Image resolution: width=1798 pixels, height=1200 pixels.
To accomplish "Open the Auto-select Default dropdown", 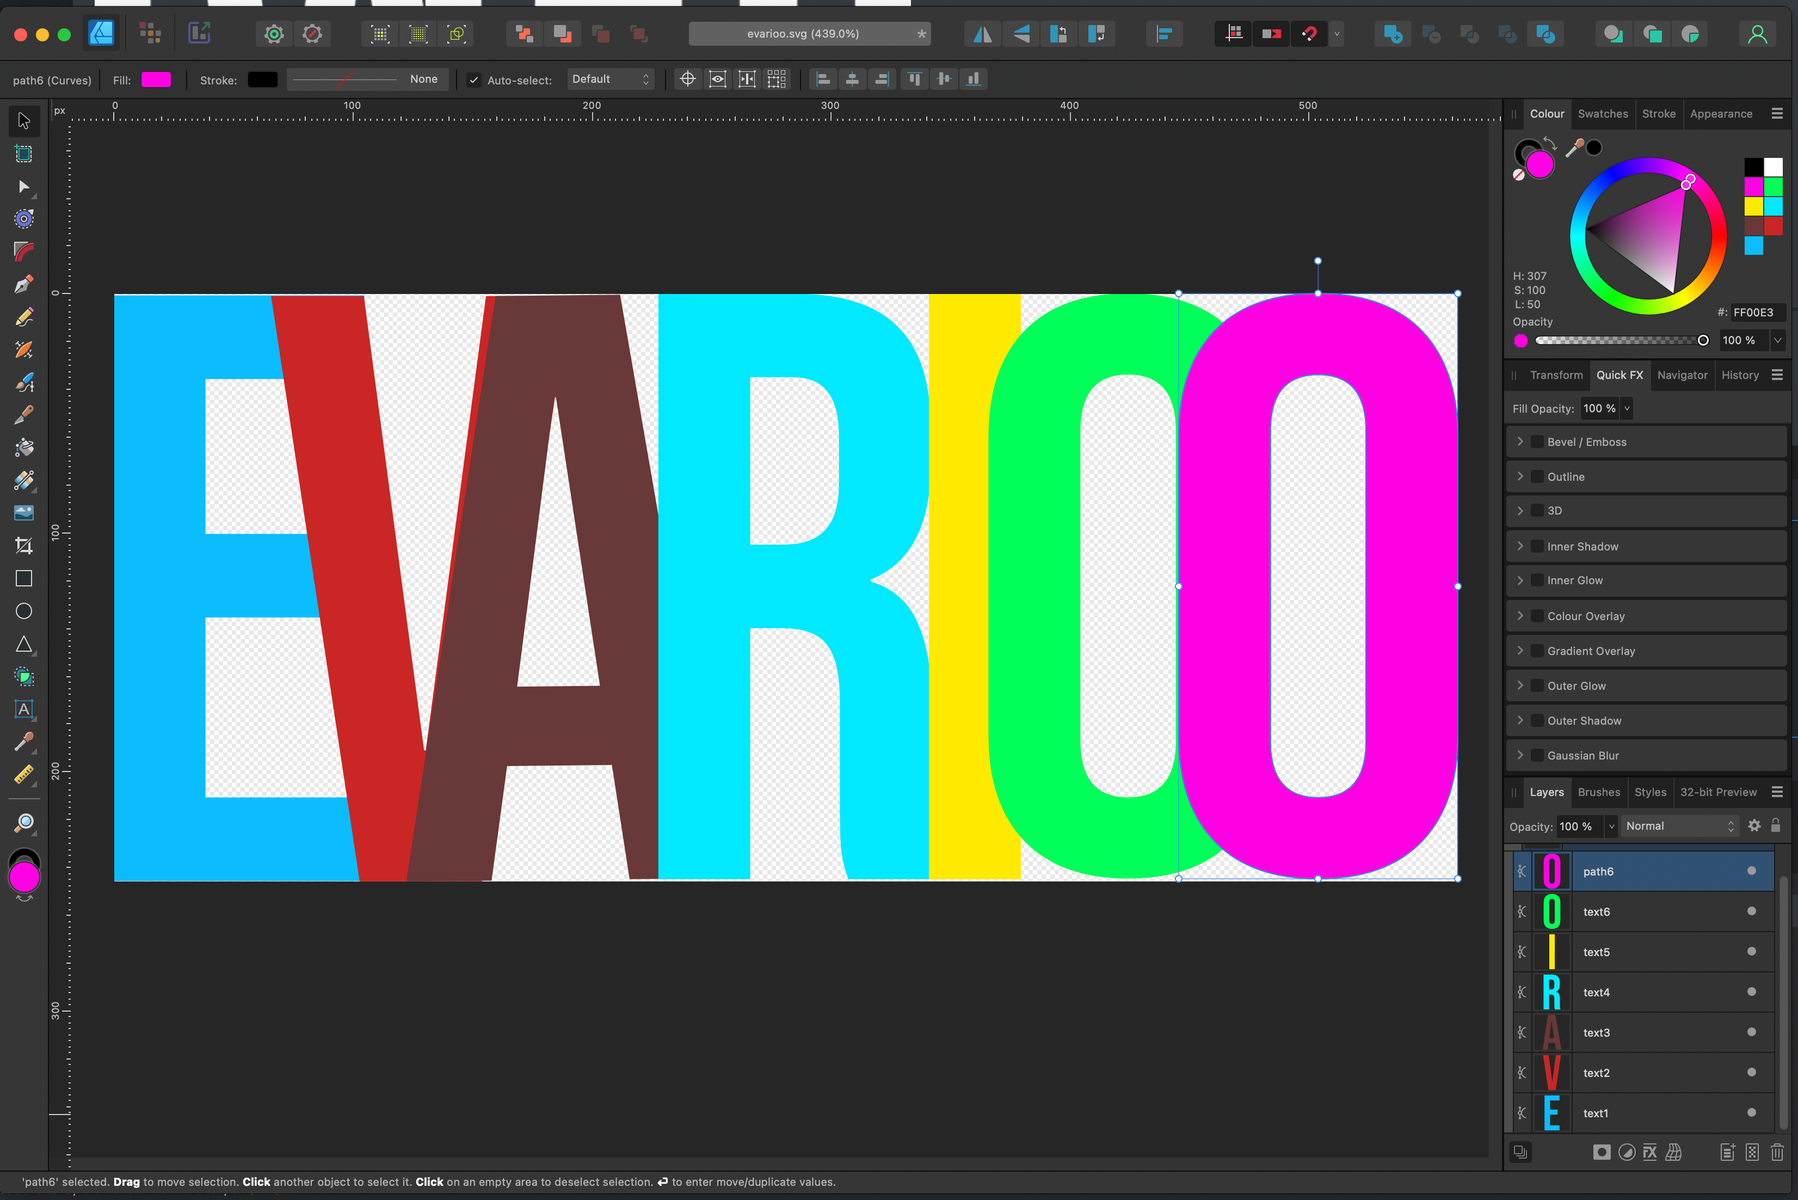I will 610,79.
